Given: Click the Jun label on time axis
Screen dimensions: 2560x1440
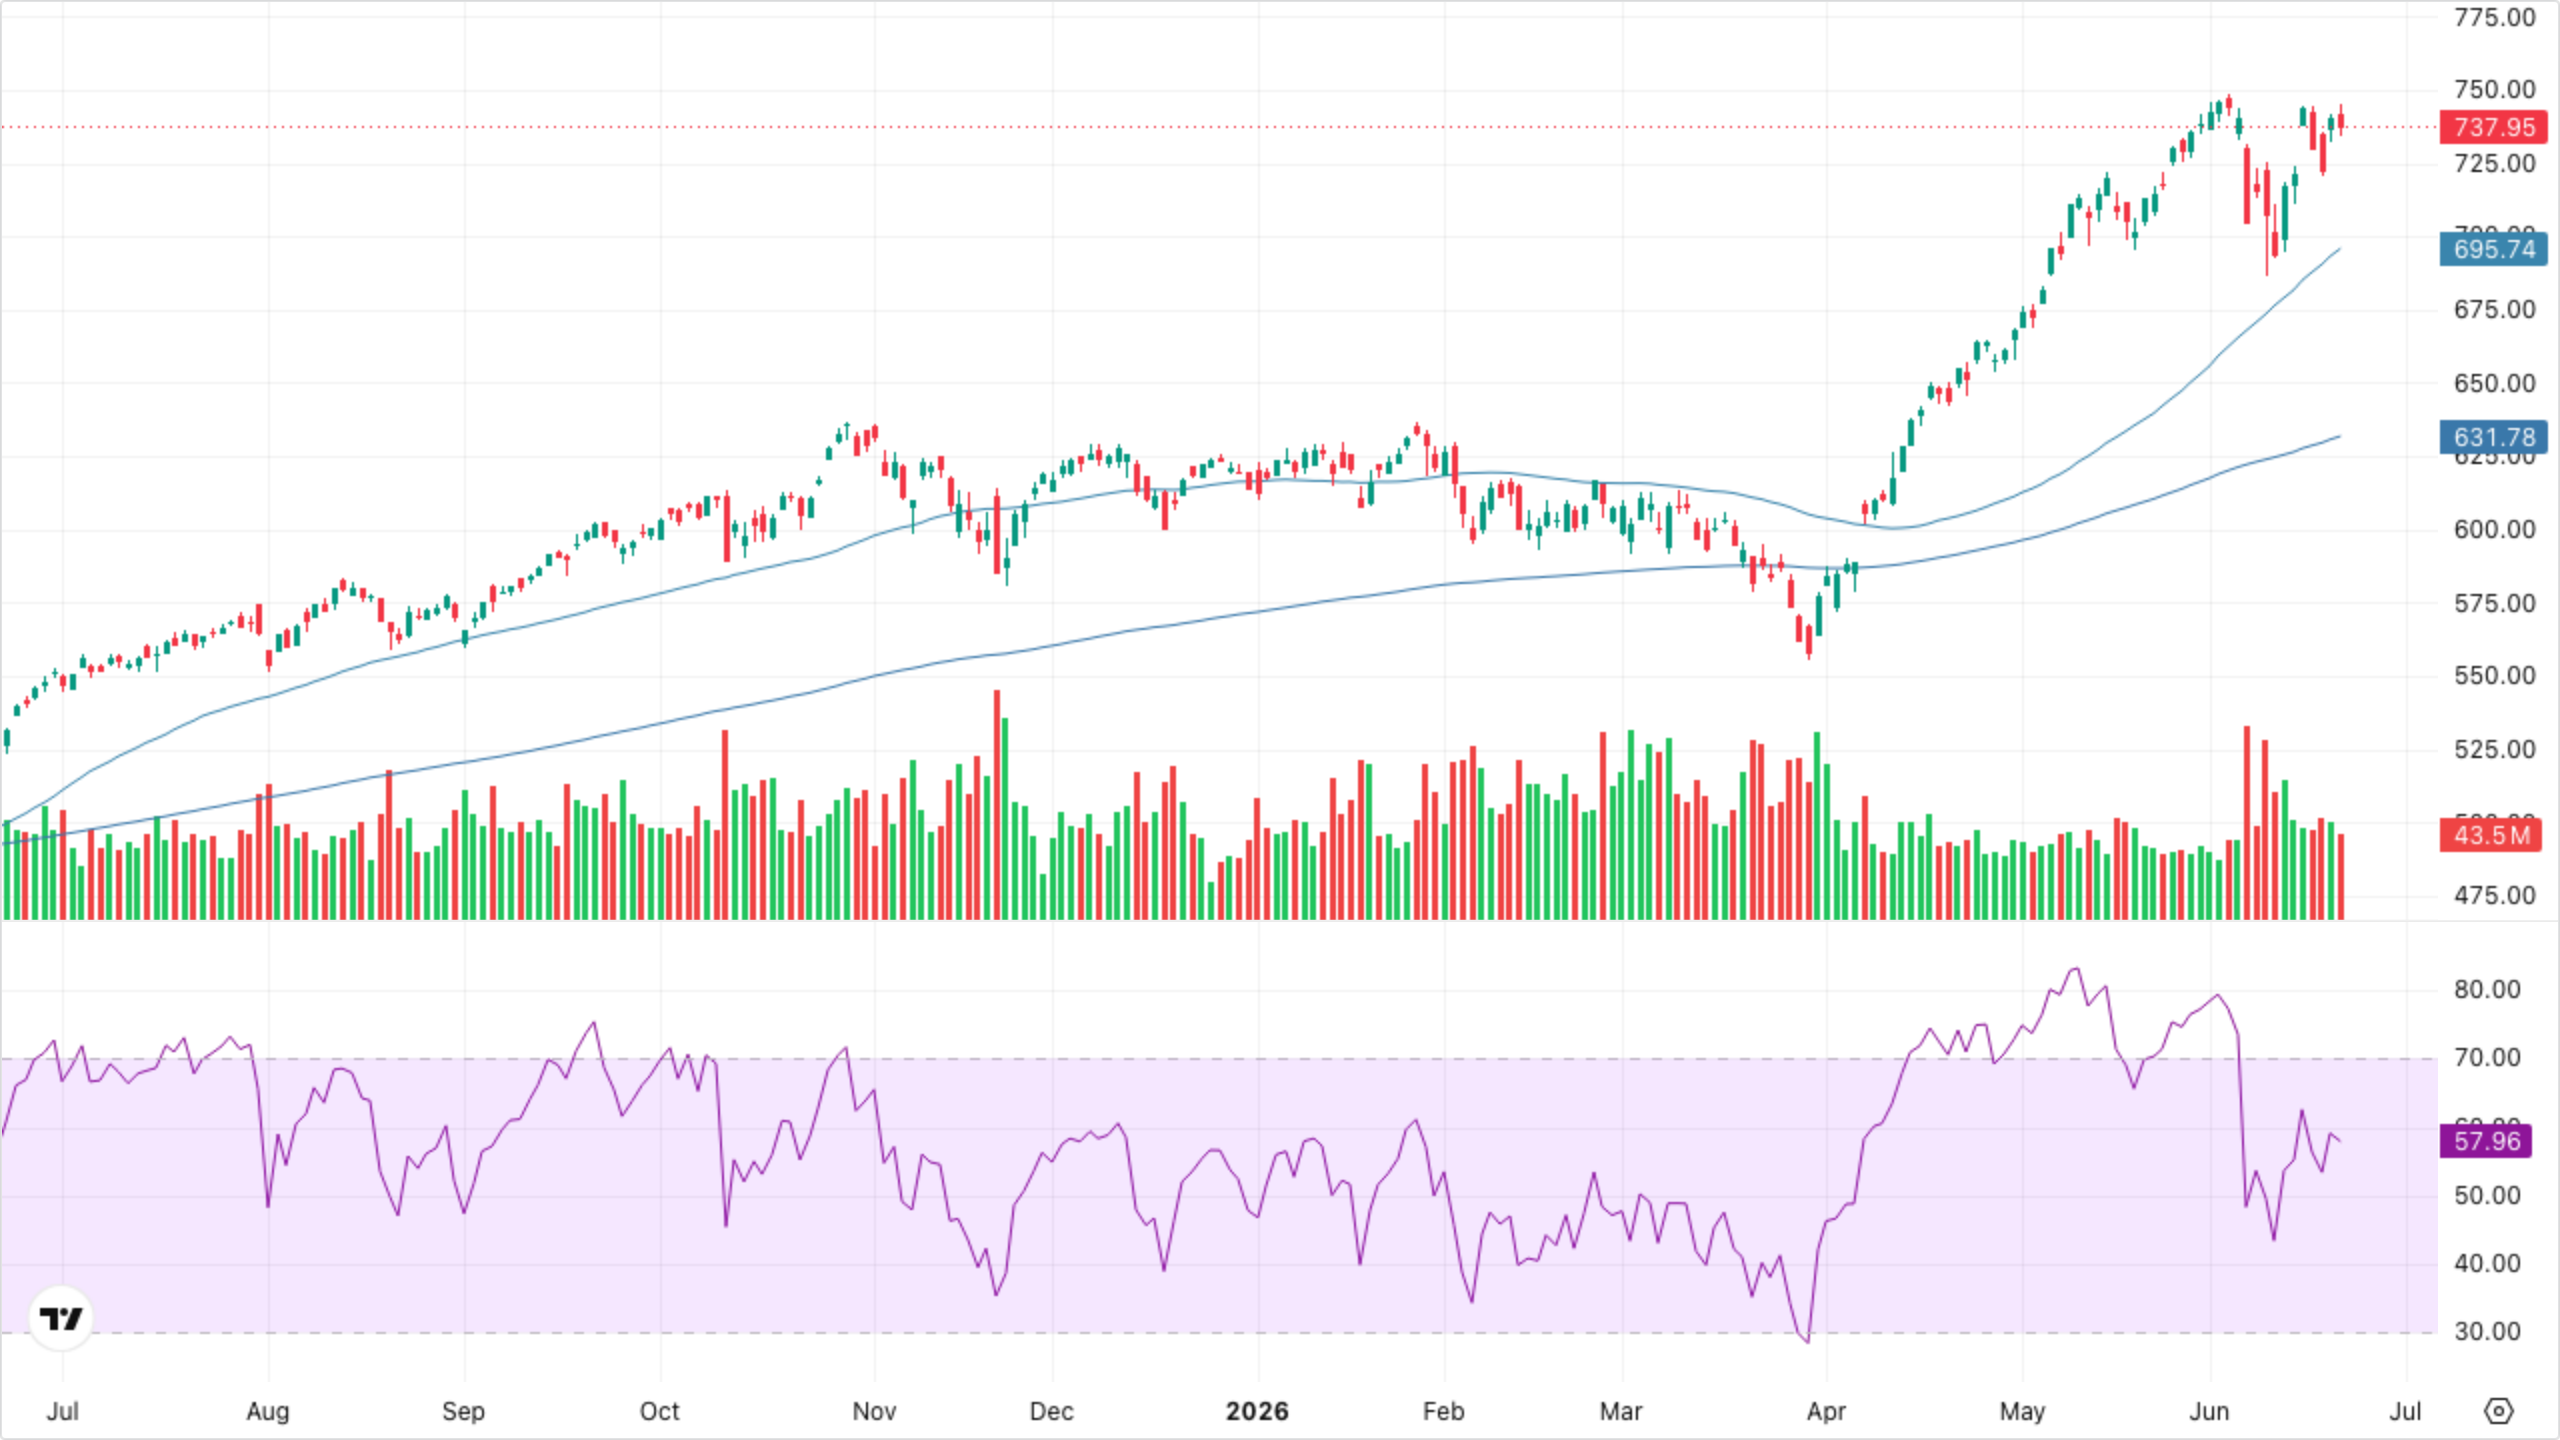Looking at the screenshot, I should (2209, 1411).
